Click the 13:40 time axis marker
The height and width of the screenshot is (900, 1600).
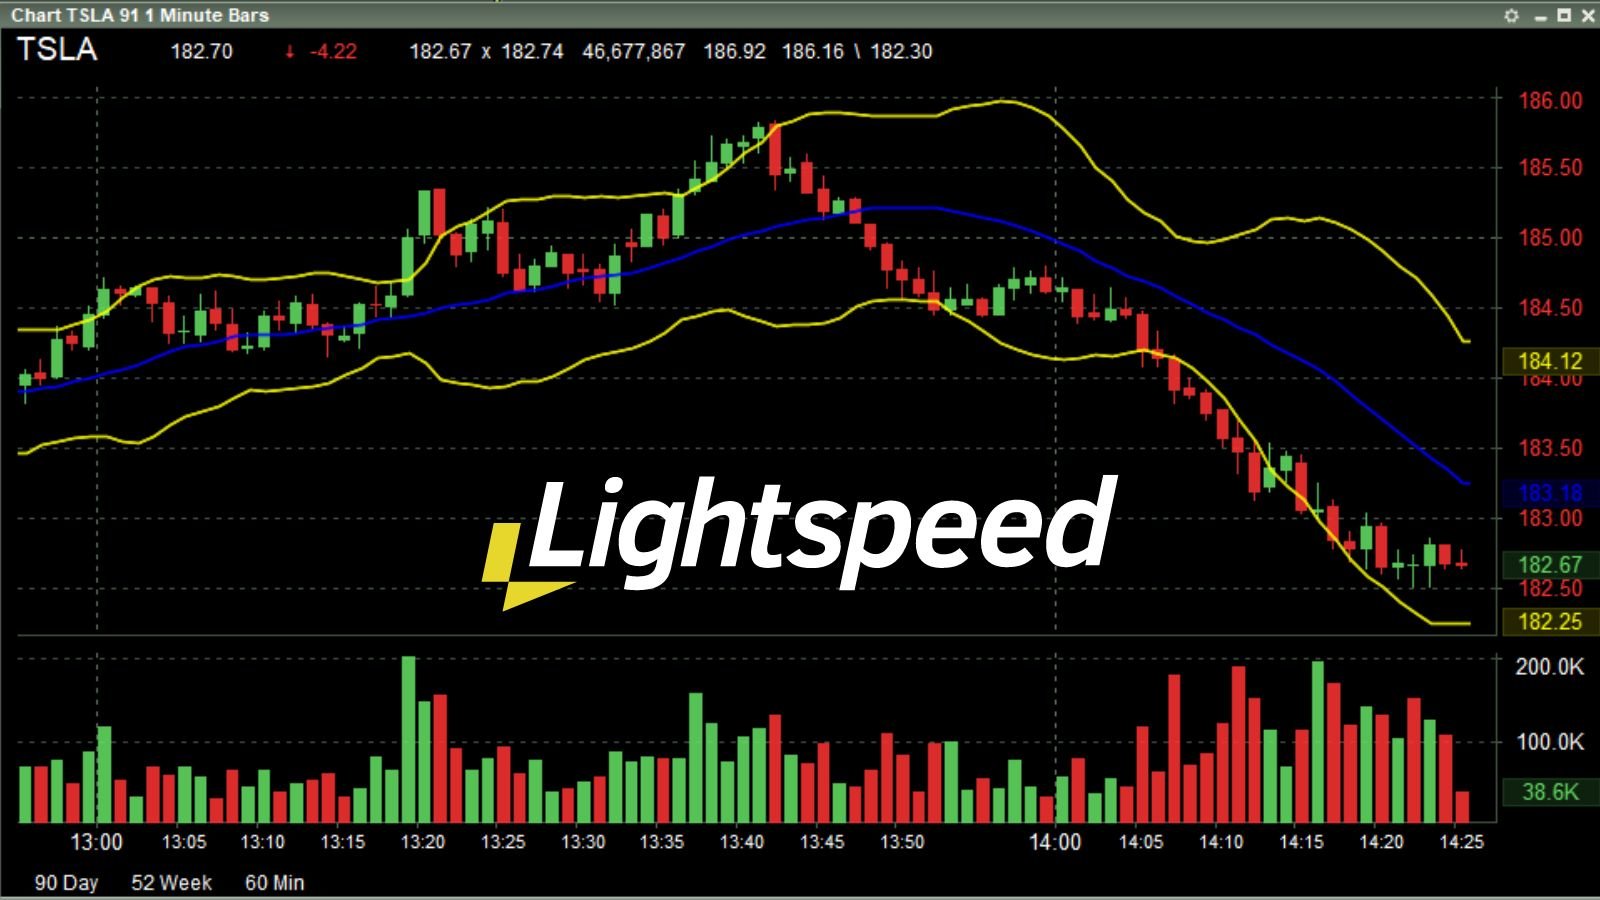[x=741, y=842]
